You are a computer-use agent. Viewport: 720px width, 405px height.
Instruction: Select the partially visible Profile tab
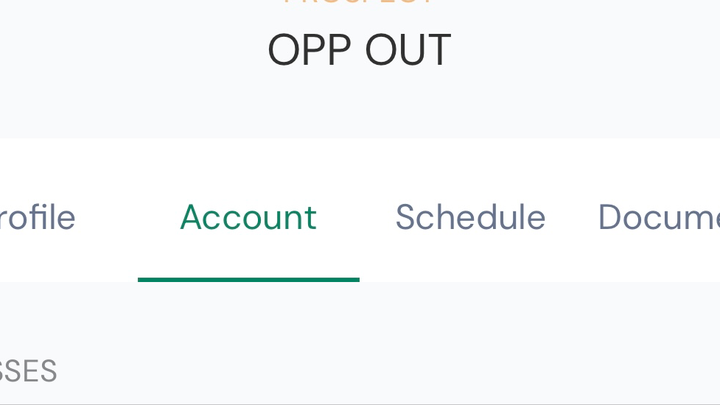pos(38,217)
